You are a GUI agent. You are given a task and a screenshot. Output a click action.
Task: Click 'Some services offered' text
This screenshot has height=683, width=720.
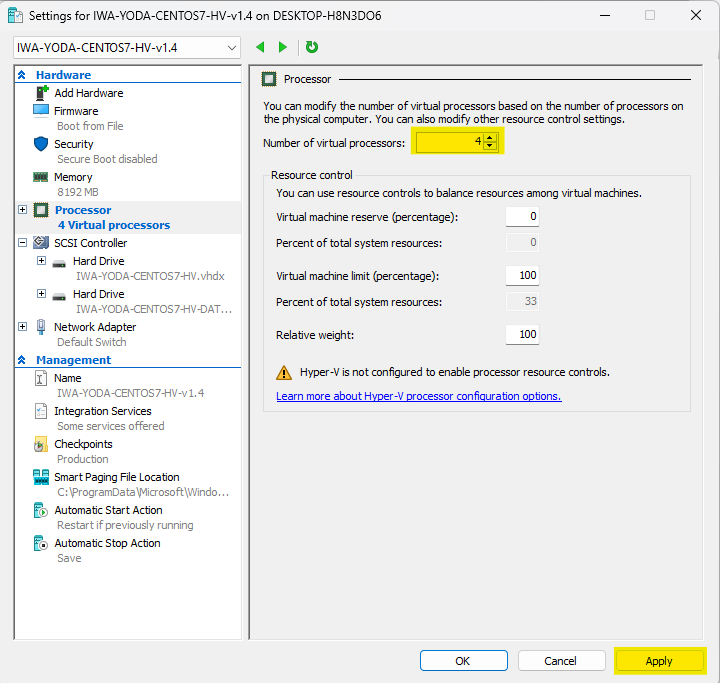(111, 426)
